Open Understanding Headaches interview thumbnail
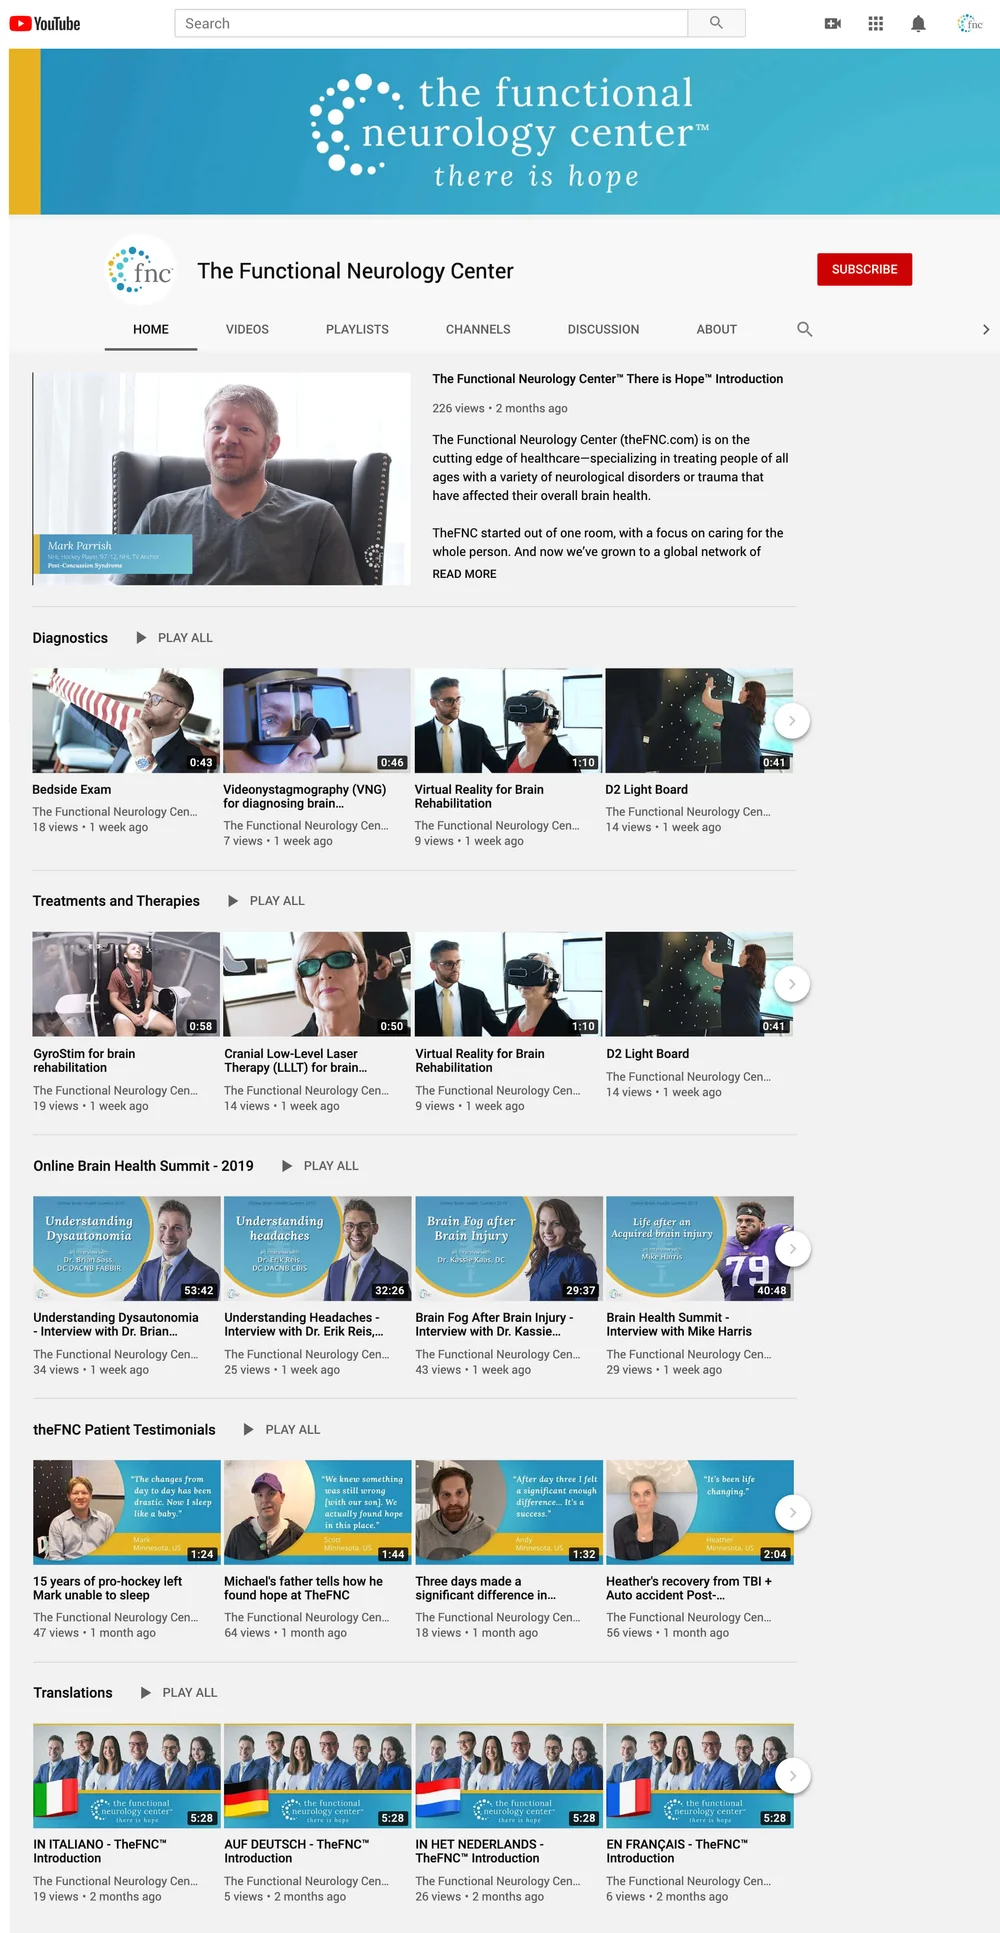This screenshot has height=1933, width=1000. point(317,1248)
